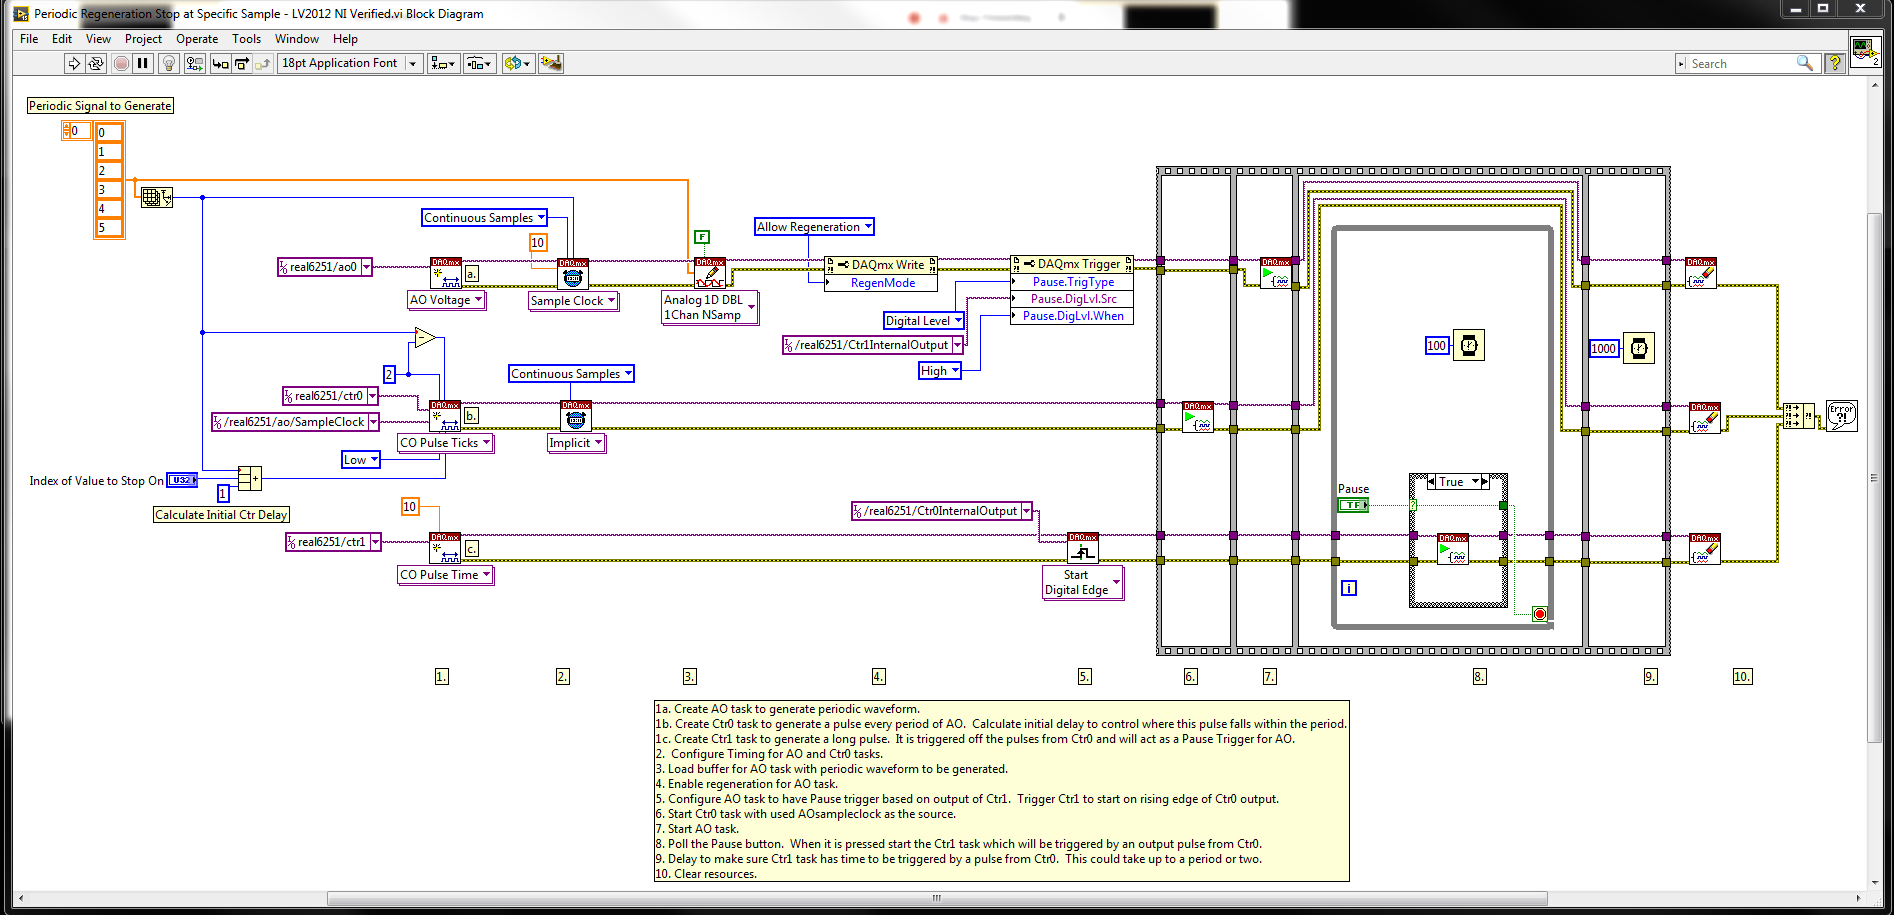This screenshot has width=1894, height=915.
Task: Click the horizontal scrollbar right arrow
Action: click(1858, 898)
